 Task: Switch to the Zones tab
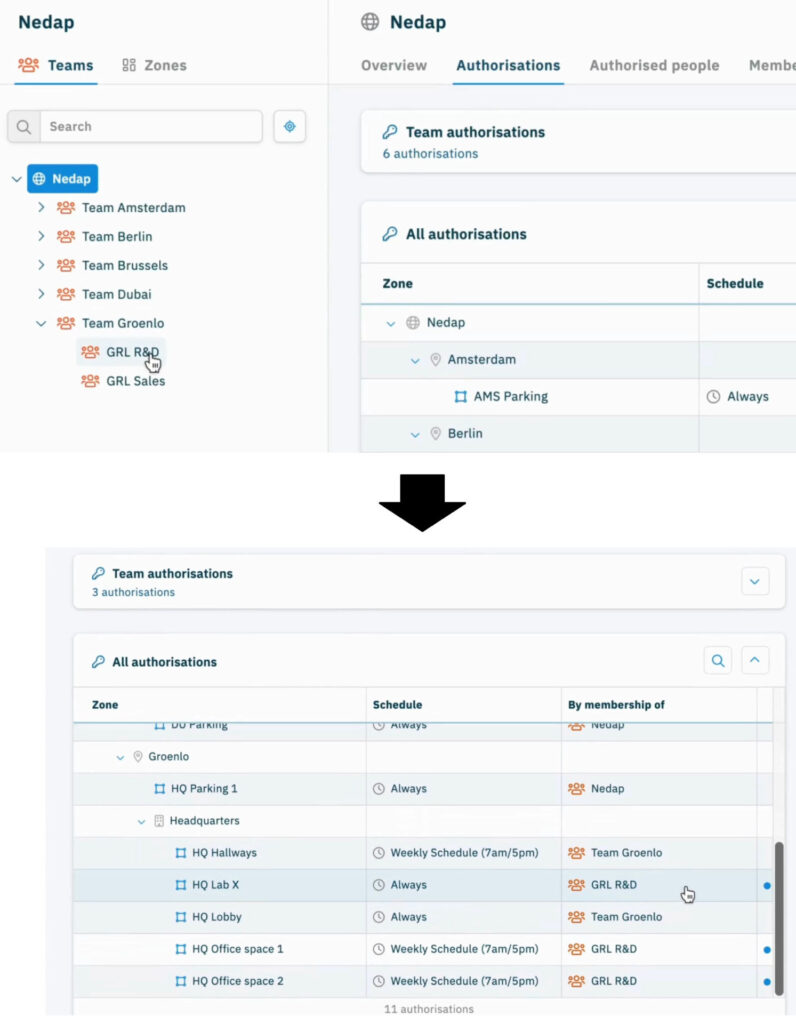click(x=155, y=65)
